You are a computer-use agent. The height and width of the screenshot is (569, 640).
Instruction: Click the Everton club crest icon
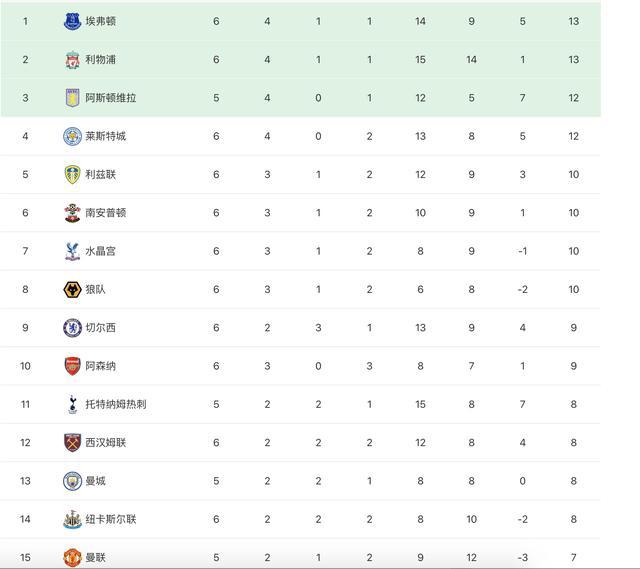tap(73, 21)
